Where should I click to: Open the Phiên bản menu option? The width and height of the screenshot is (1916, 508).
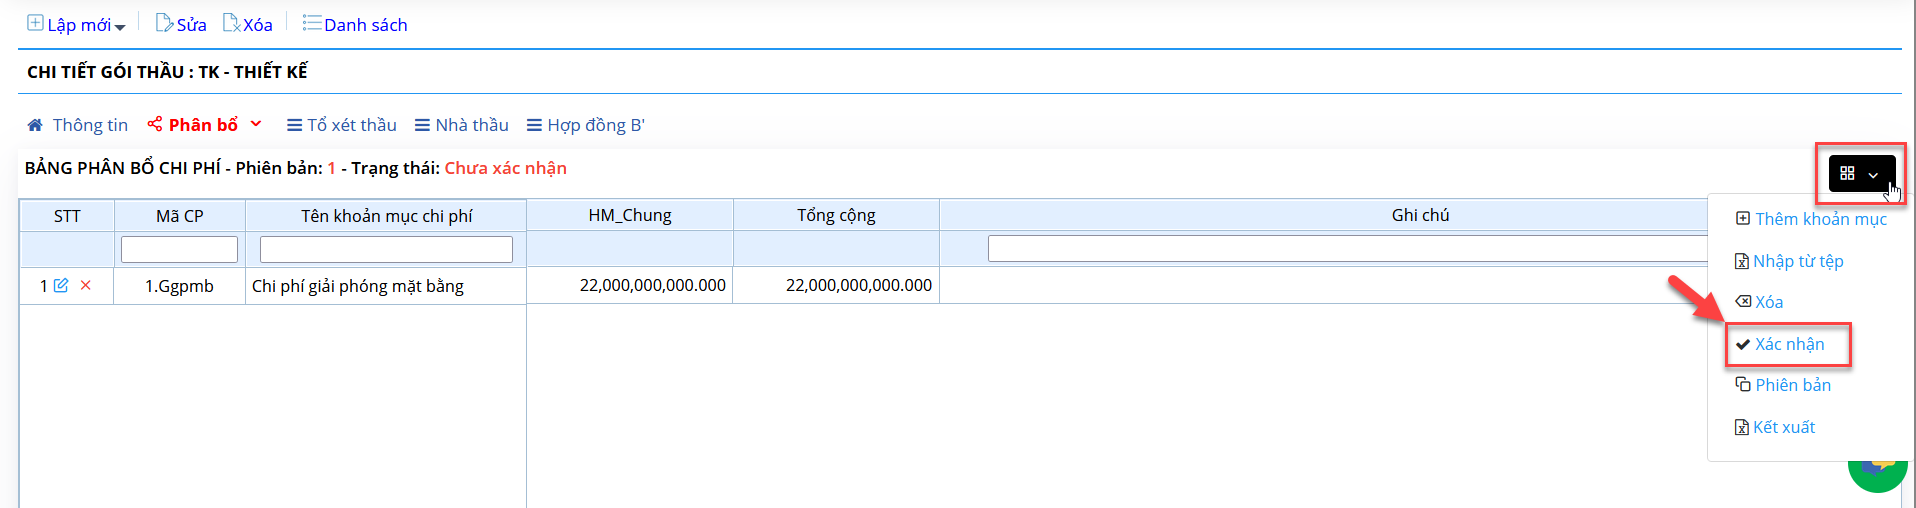(x=1783, y=385)
